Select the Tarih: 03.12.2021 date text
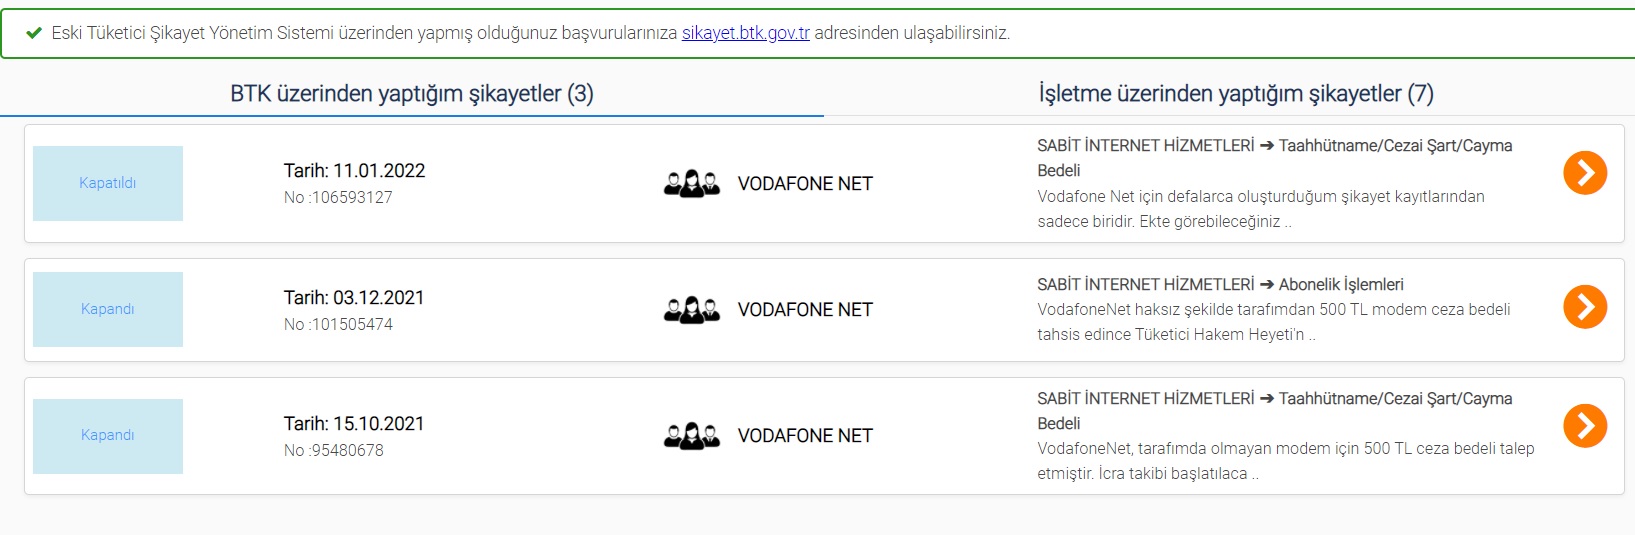The height and width of the screenshot is (535, 1635). tap(354, 298)
